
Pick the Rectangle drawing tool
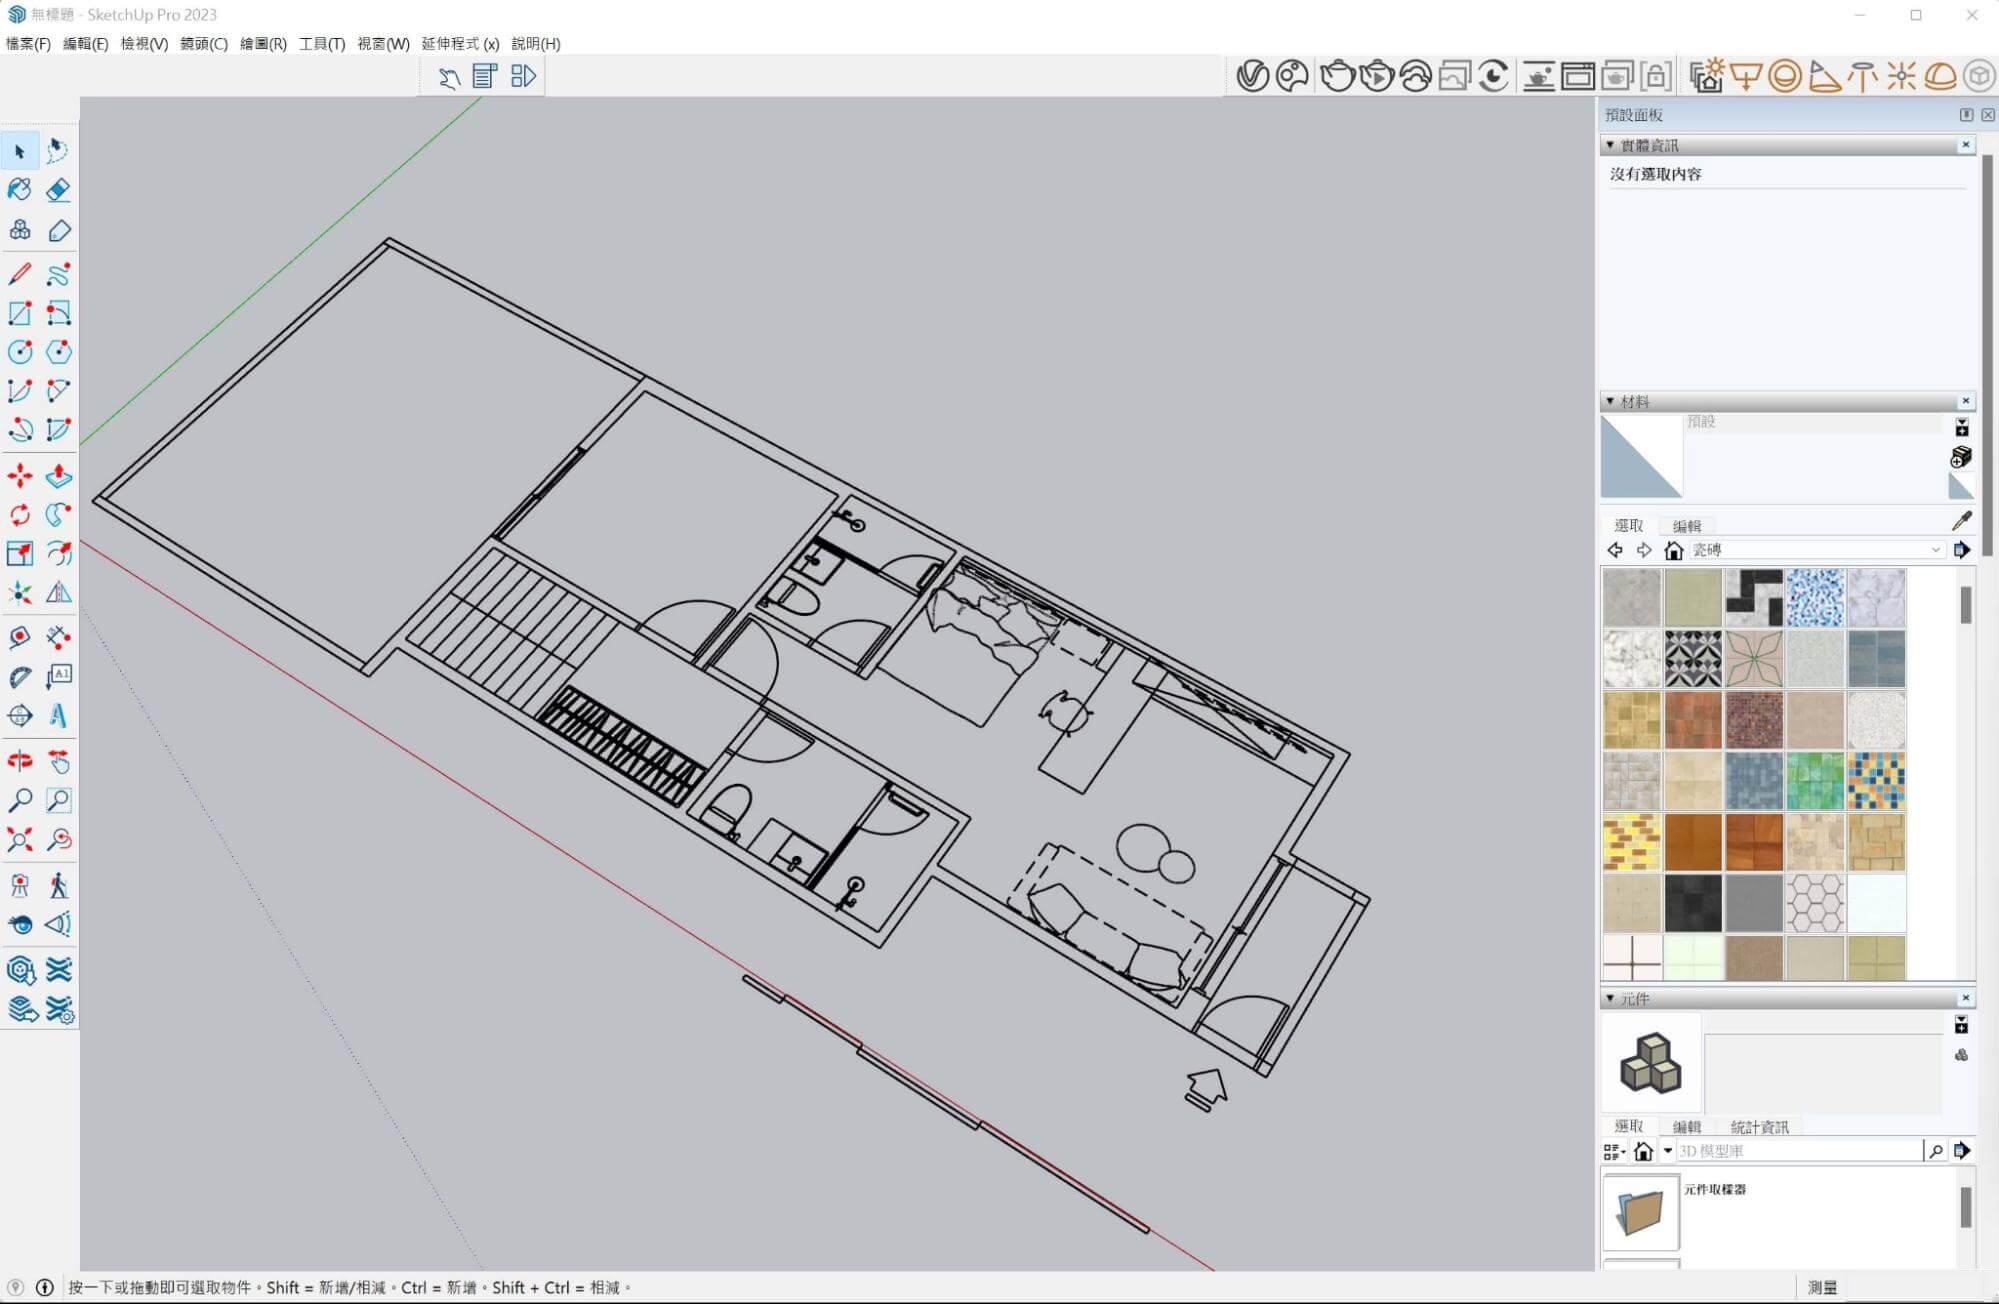tap(20, 313)
